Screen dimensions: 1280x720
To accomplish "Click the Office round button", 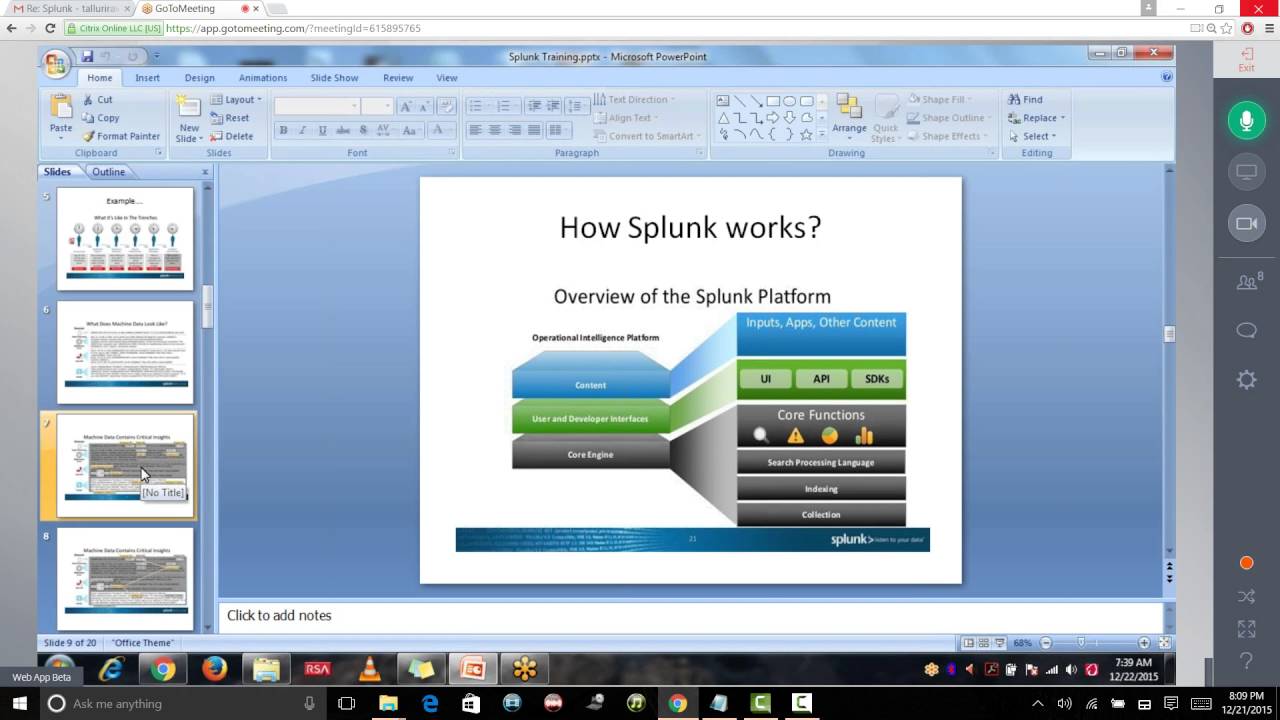I will coord(56,64).
